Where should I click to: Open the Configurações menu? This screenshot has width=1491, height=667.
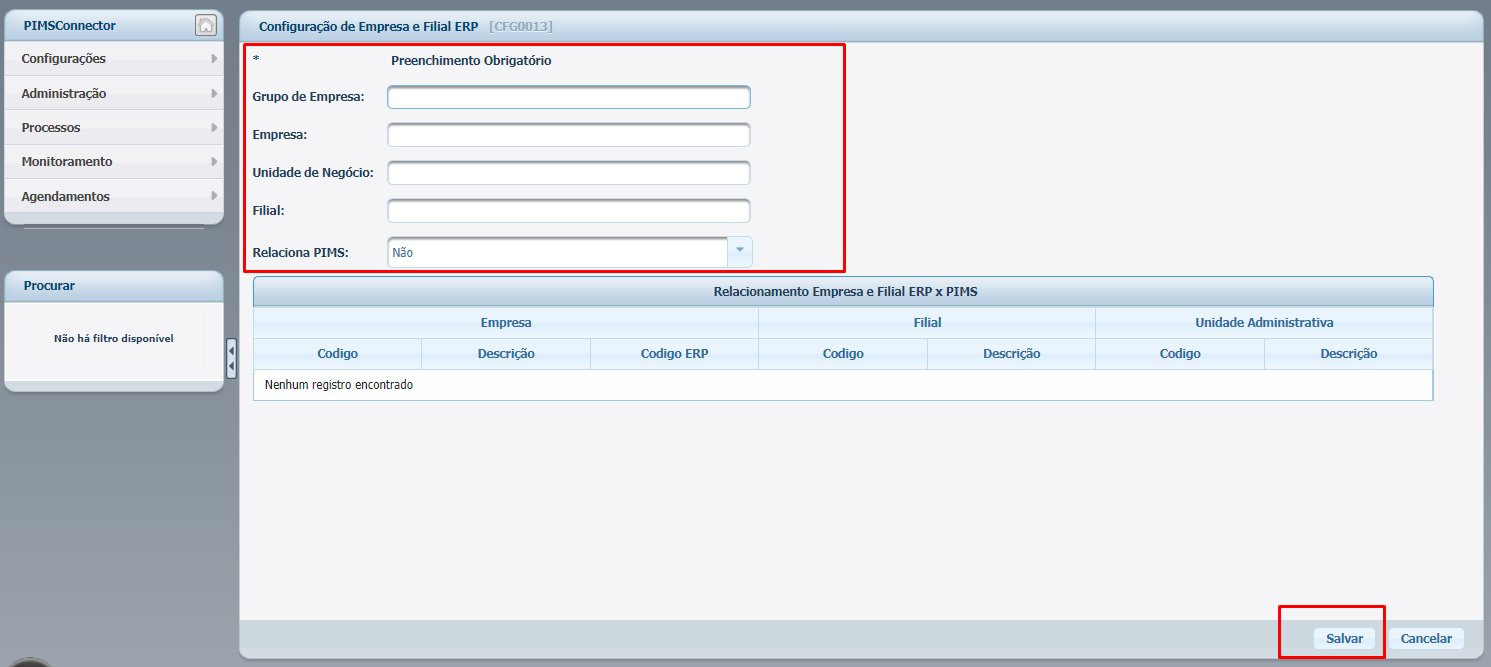114,59
